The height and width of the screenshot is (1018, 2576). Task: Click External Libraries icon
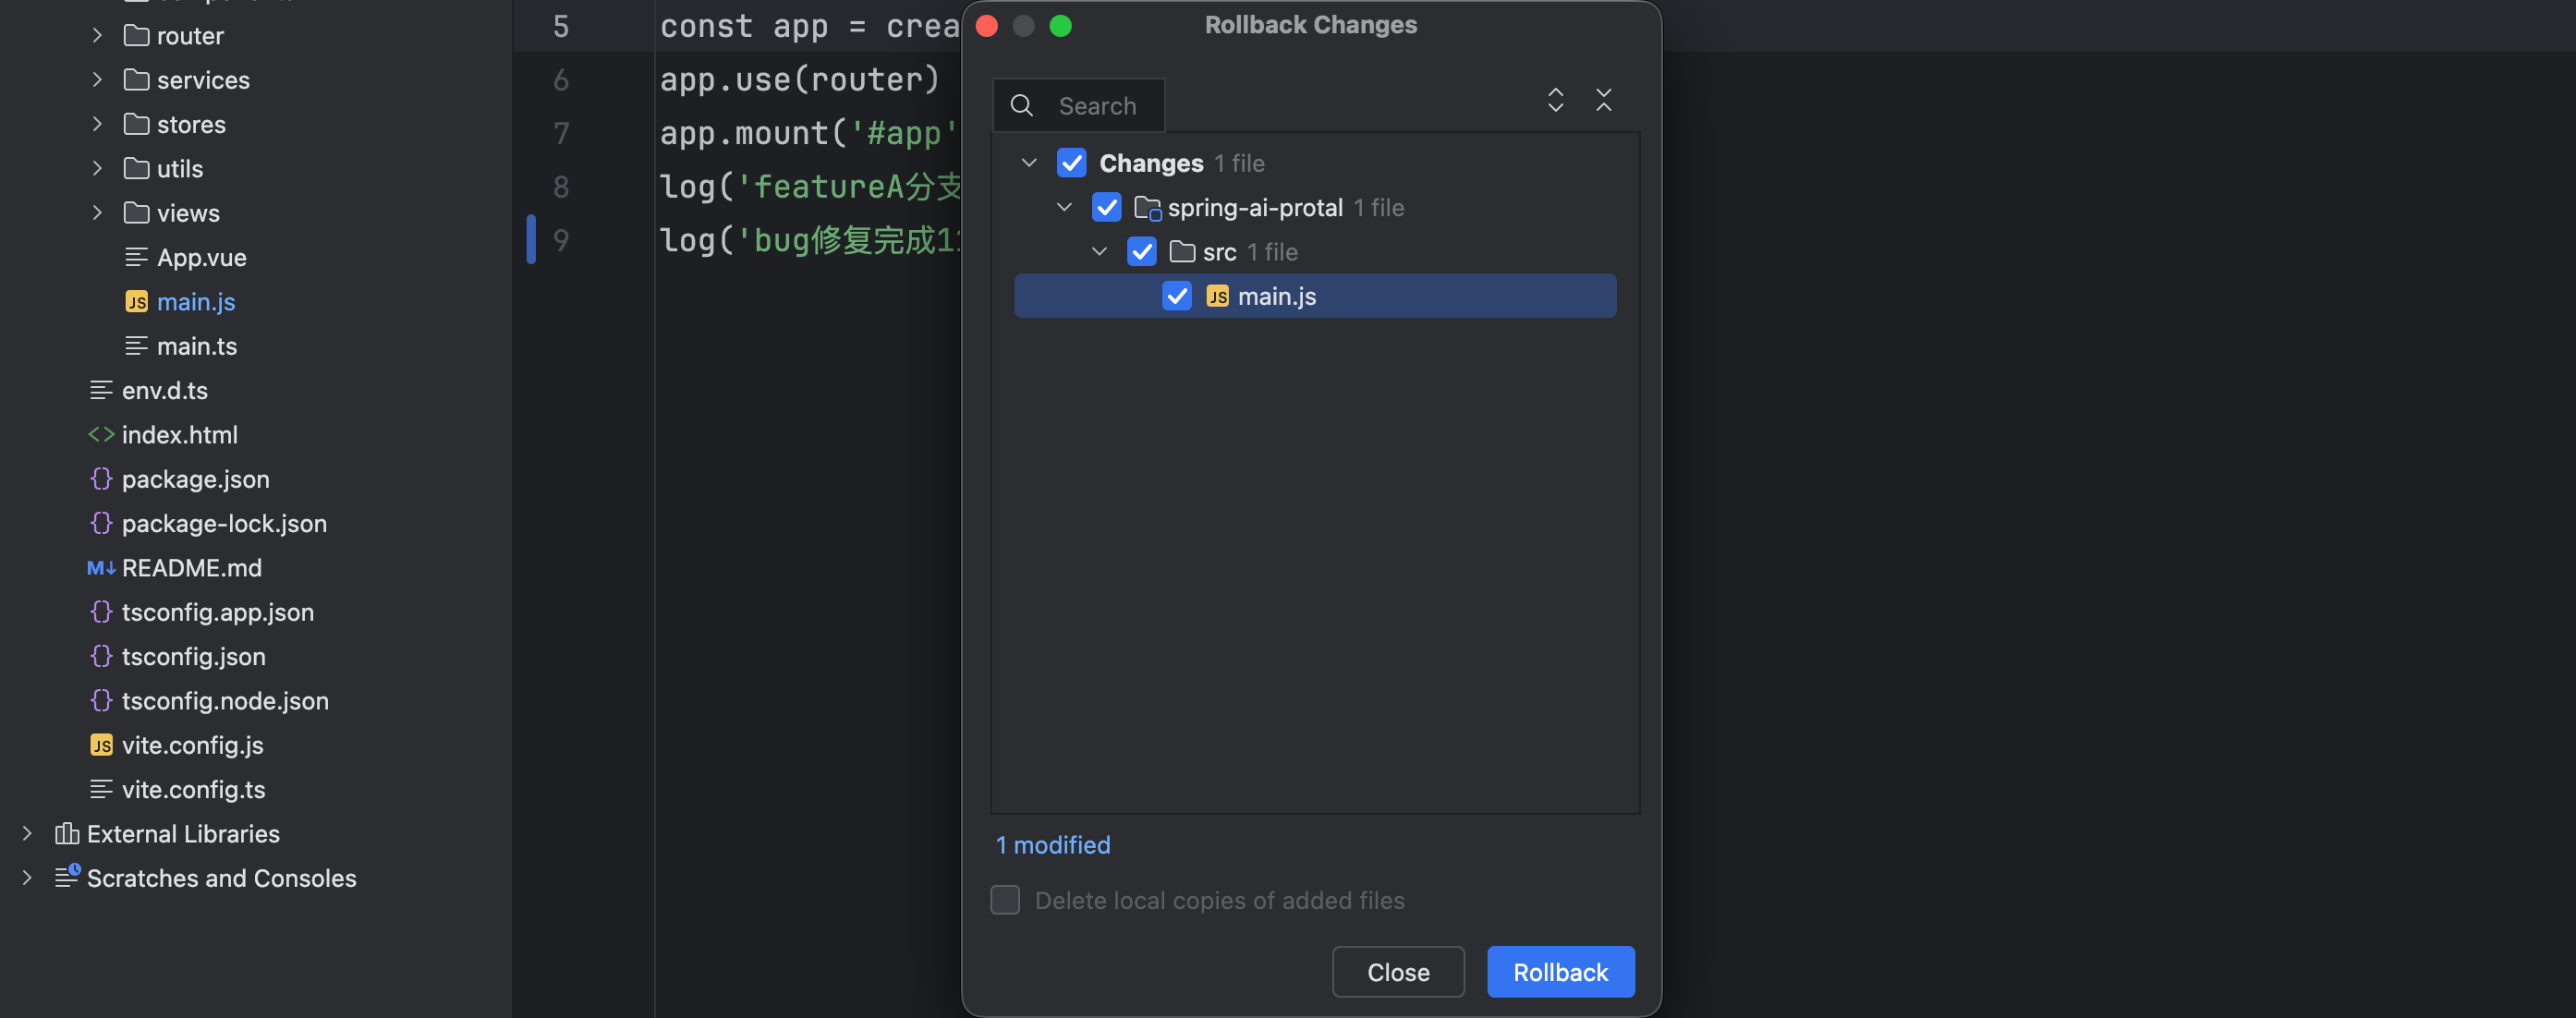(66, 834)
